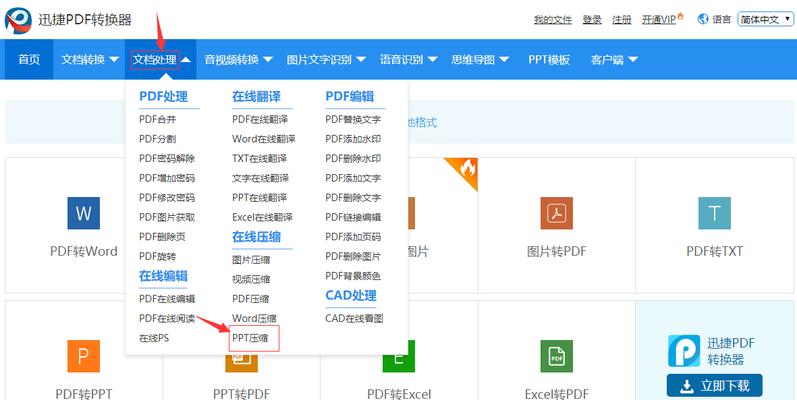Open PDF背景颜色 menu entry

(x=353, y=276)
